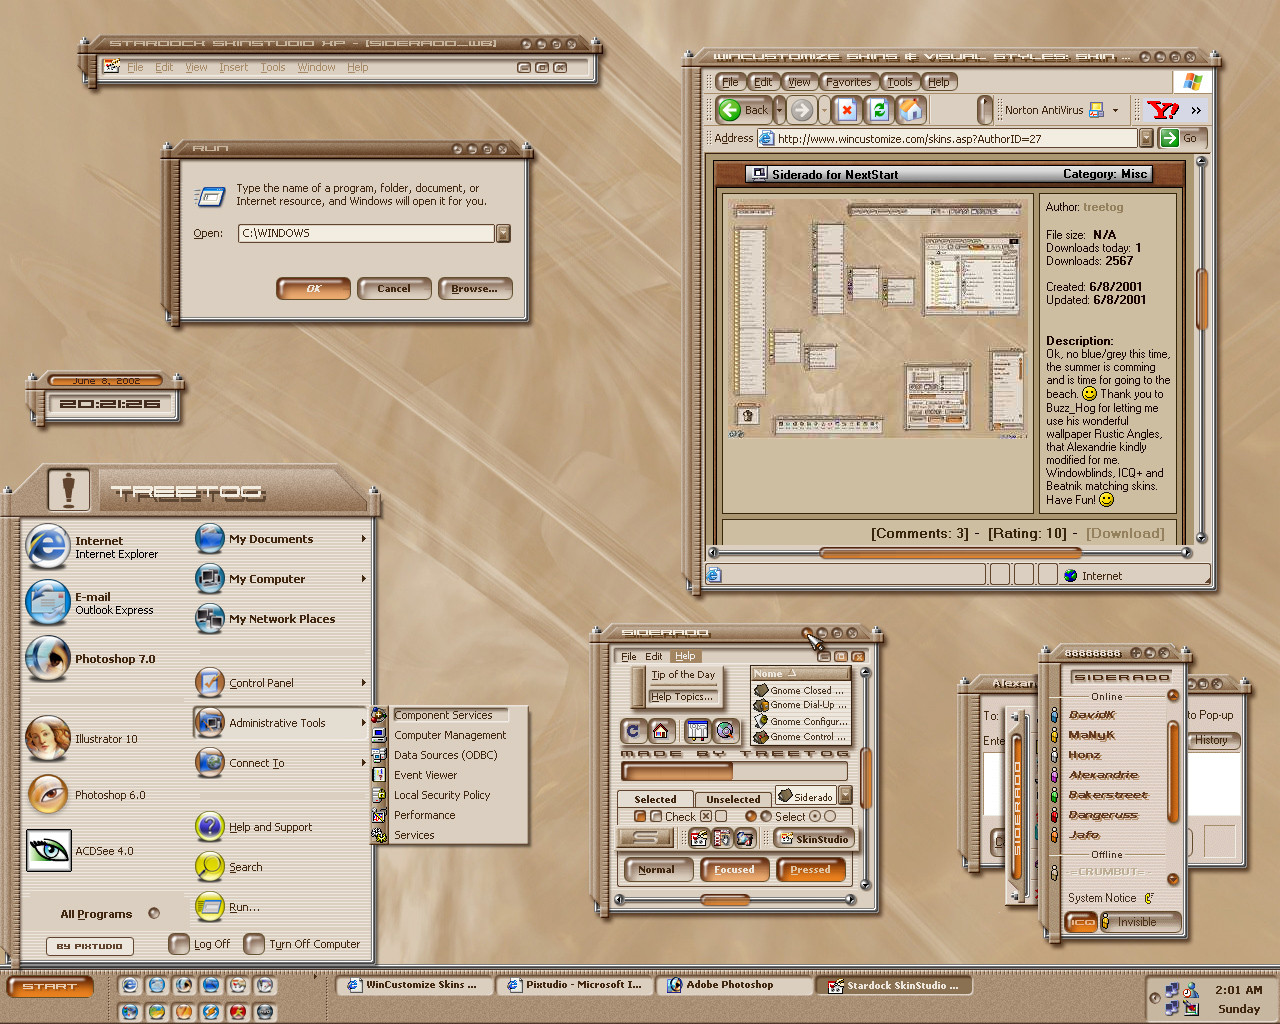
Task: Refresh the page using the green arrows icon
Action: (879, 110)
